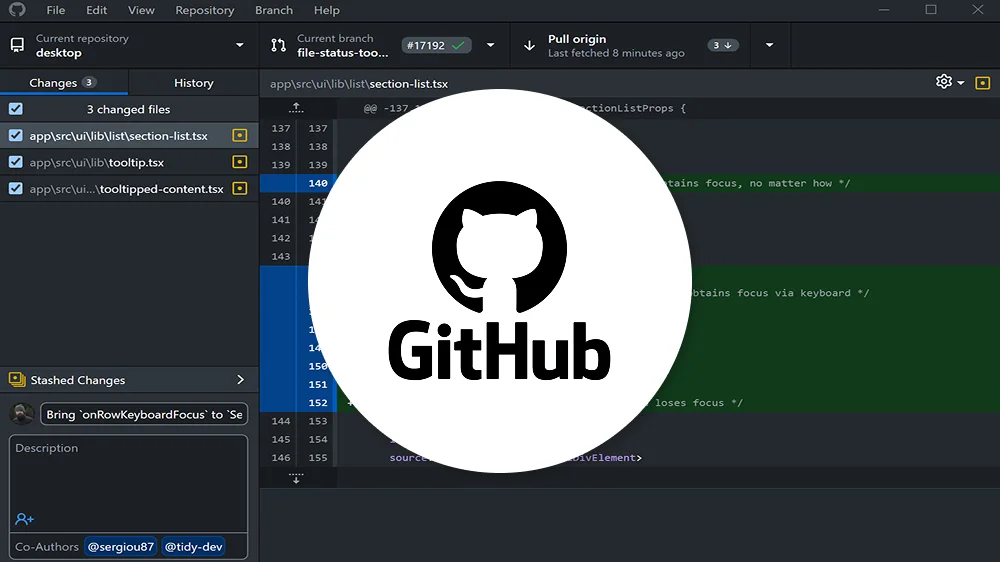Viewport: 1000px width, 562px height.
Task: Click diff line number 152 added row
Action: (318, 403)
